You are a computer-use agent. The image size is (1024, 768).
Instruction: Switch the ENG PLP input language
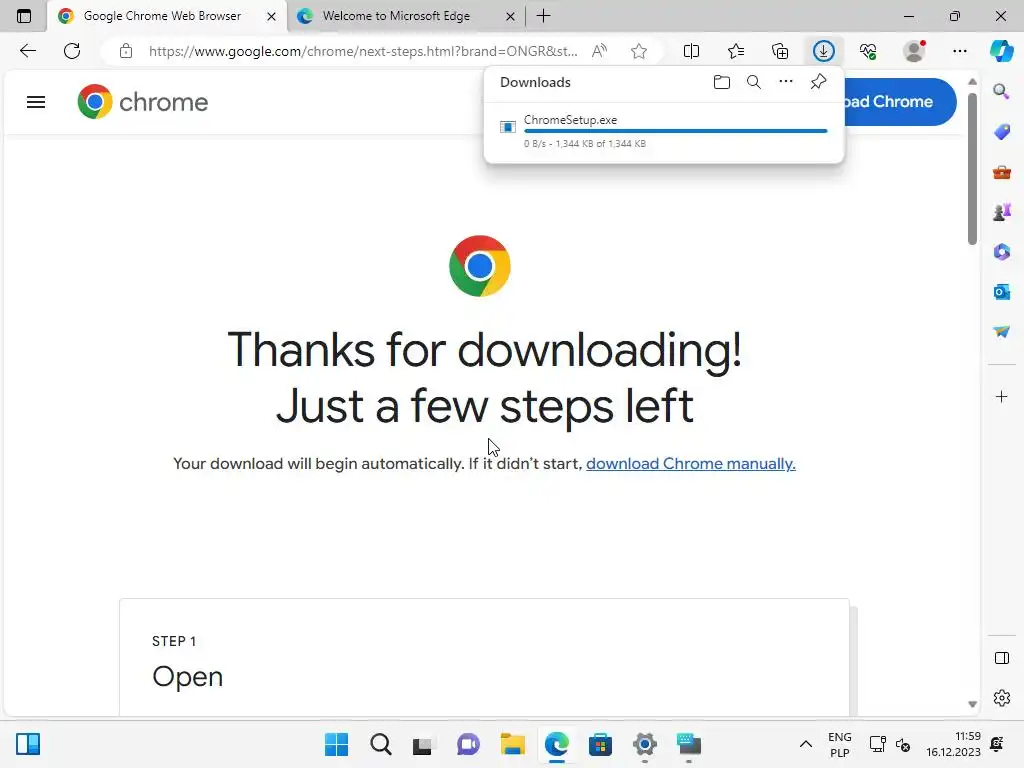pos(839,744)
